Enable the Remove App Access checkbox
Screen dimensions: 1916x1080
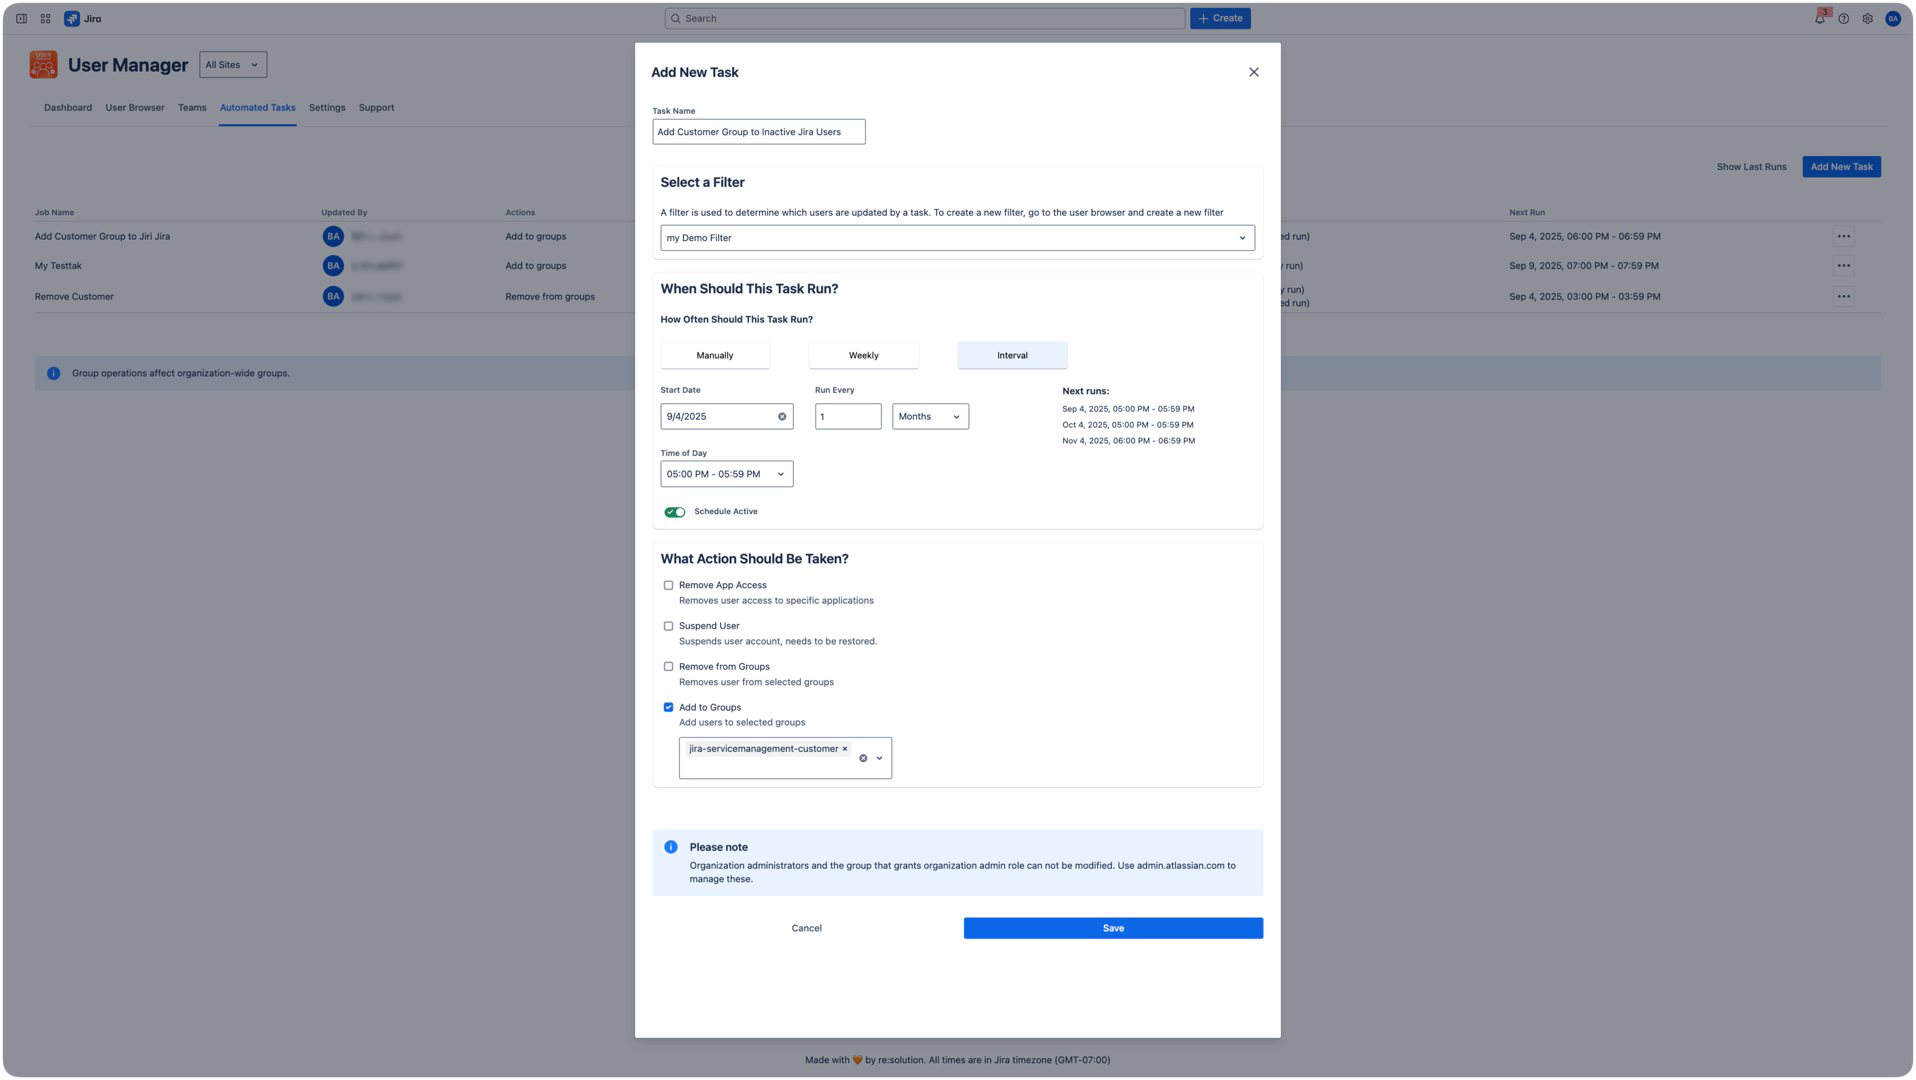tap(668, 585)
